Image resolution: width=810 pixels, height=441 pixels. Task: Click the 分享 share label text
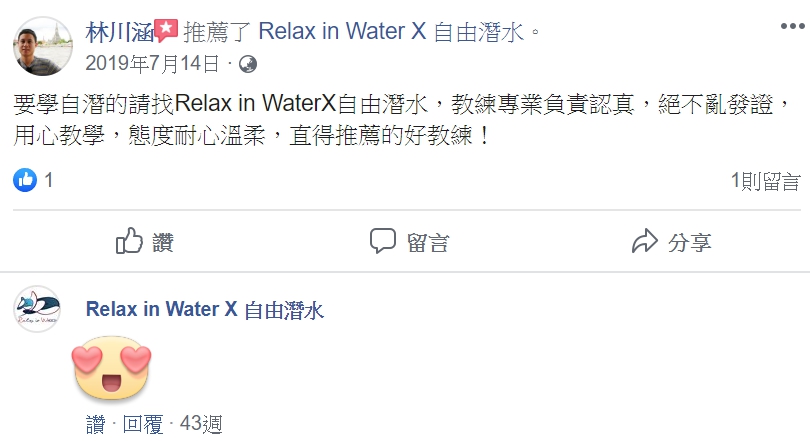pyautogui.click(x=690, y=242)
